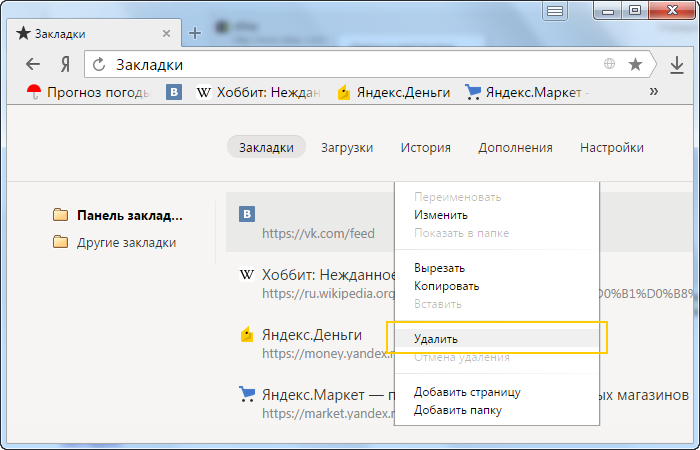The height and width of the screenshot is (450, 700).
Task: Select Хоббит: Нежданное bookmark title in list
Action: 328,275
